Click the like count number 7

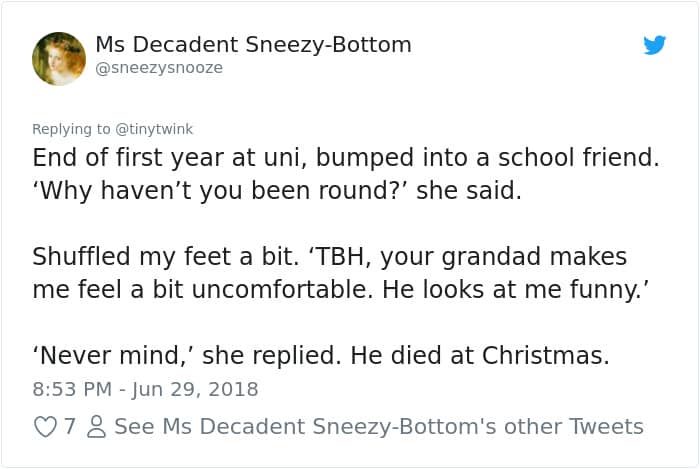69,427
